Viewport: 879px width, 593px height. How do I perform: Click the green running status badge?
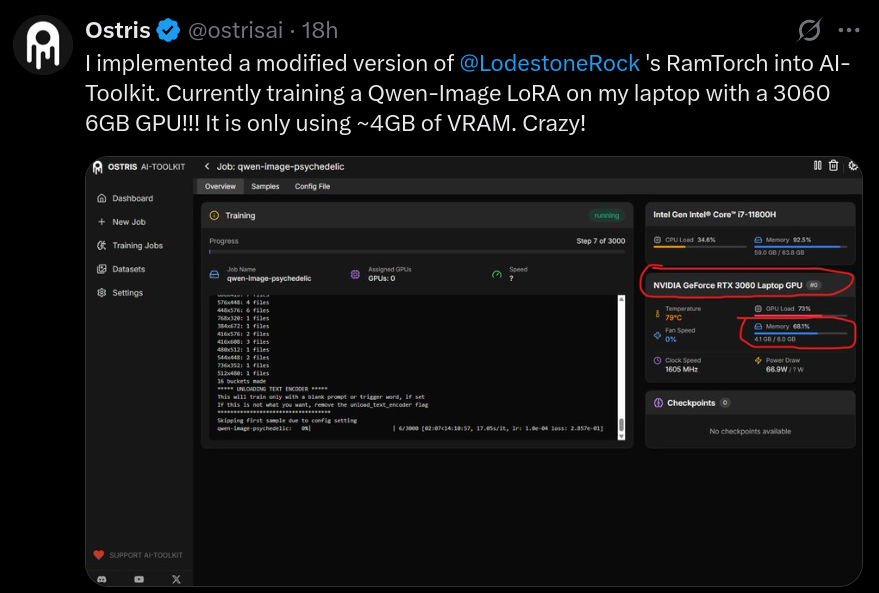point(607,215)
